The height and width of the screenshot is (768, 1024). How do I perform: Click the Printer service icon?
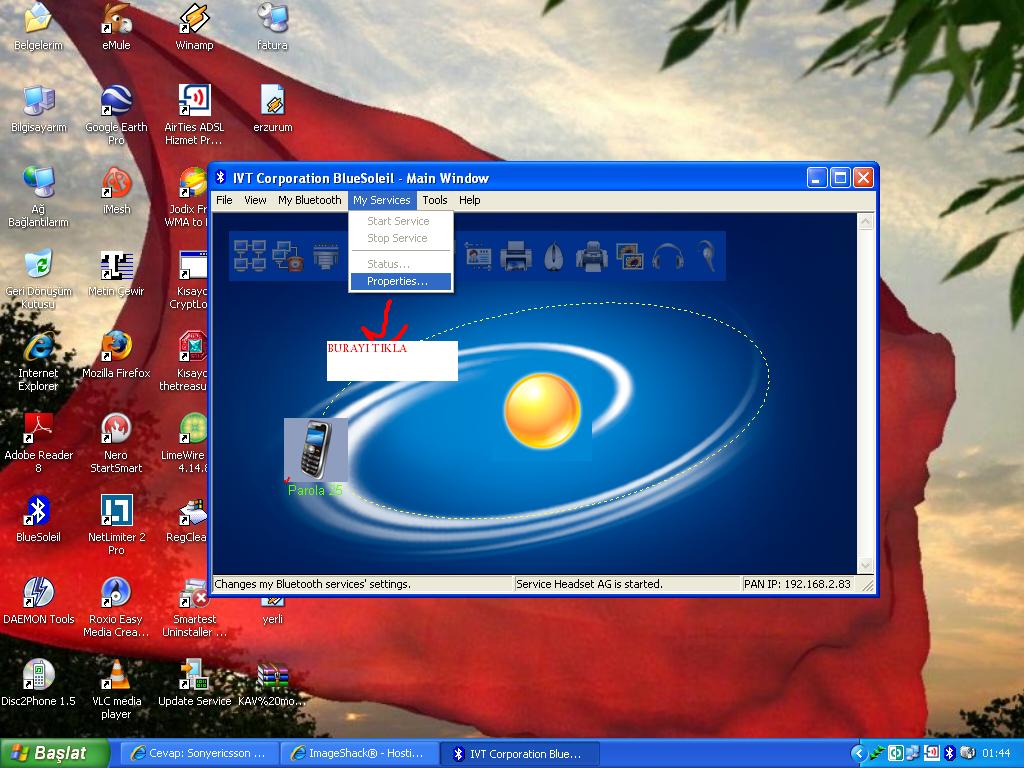tap(515, 256)
